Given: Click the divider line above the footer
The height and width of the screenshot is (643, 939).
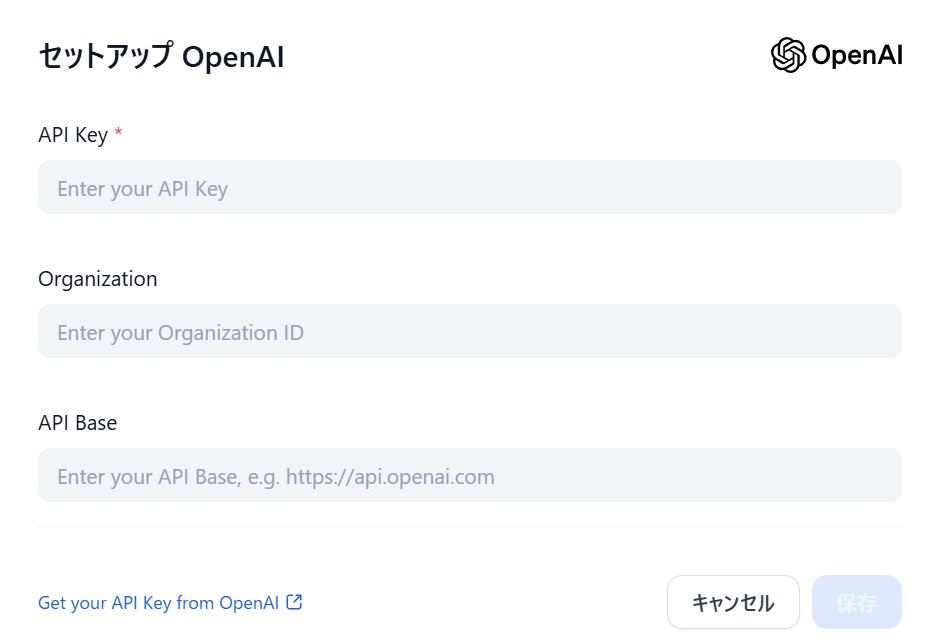Looking at the screenshot, I should point(470,527).
